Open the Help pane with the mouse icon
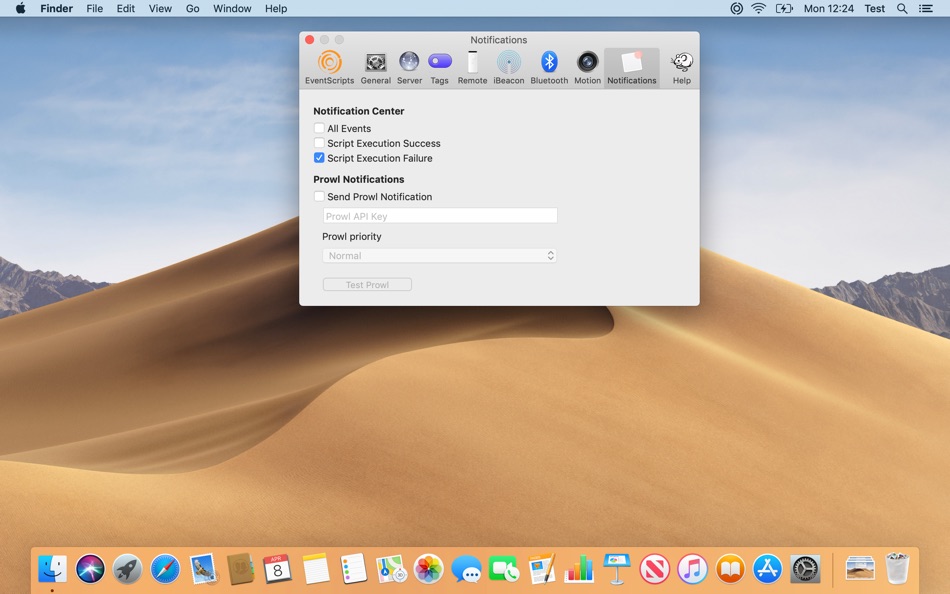950x594 pixels. point(682,68)
